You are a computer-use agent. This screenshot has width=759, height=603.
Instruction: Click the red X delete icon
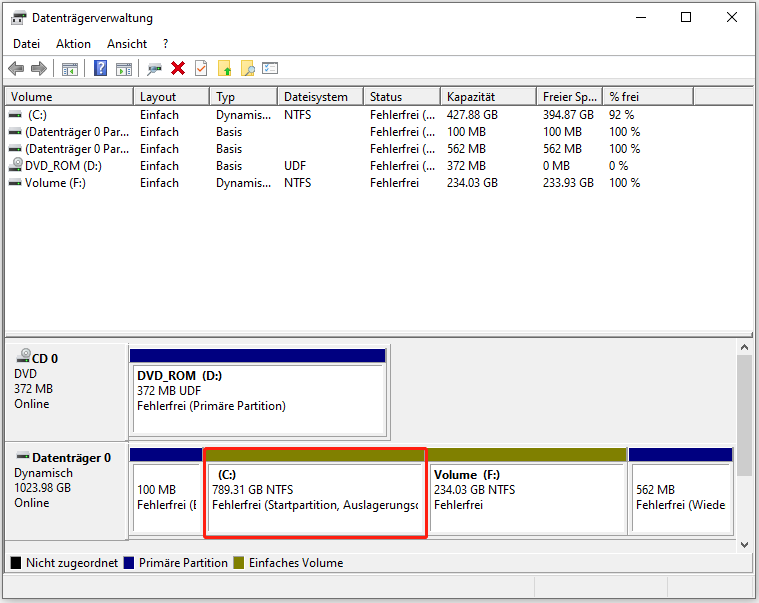click(178, 68)
